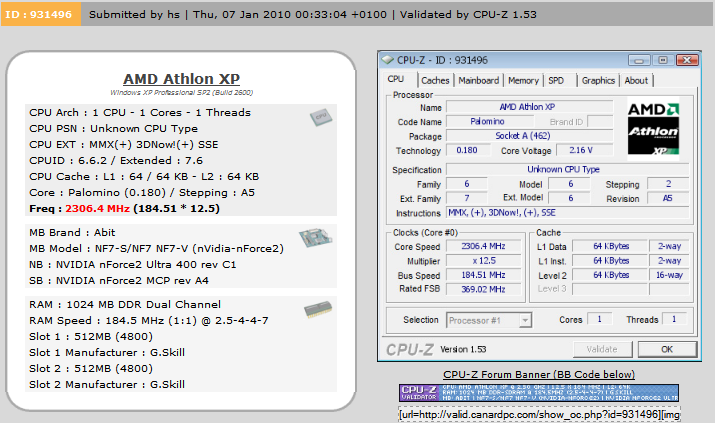Switch to the Mainboard tab

point(478,81)
